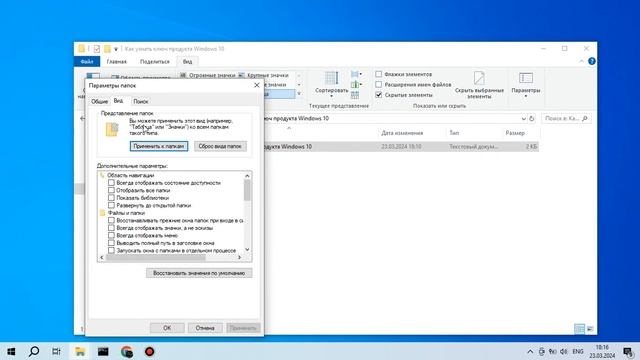This screenshot has width=640, height=360.
Task: Open the quick access toolbar dropdown arrow
Action: coord(116,49)
